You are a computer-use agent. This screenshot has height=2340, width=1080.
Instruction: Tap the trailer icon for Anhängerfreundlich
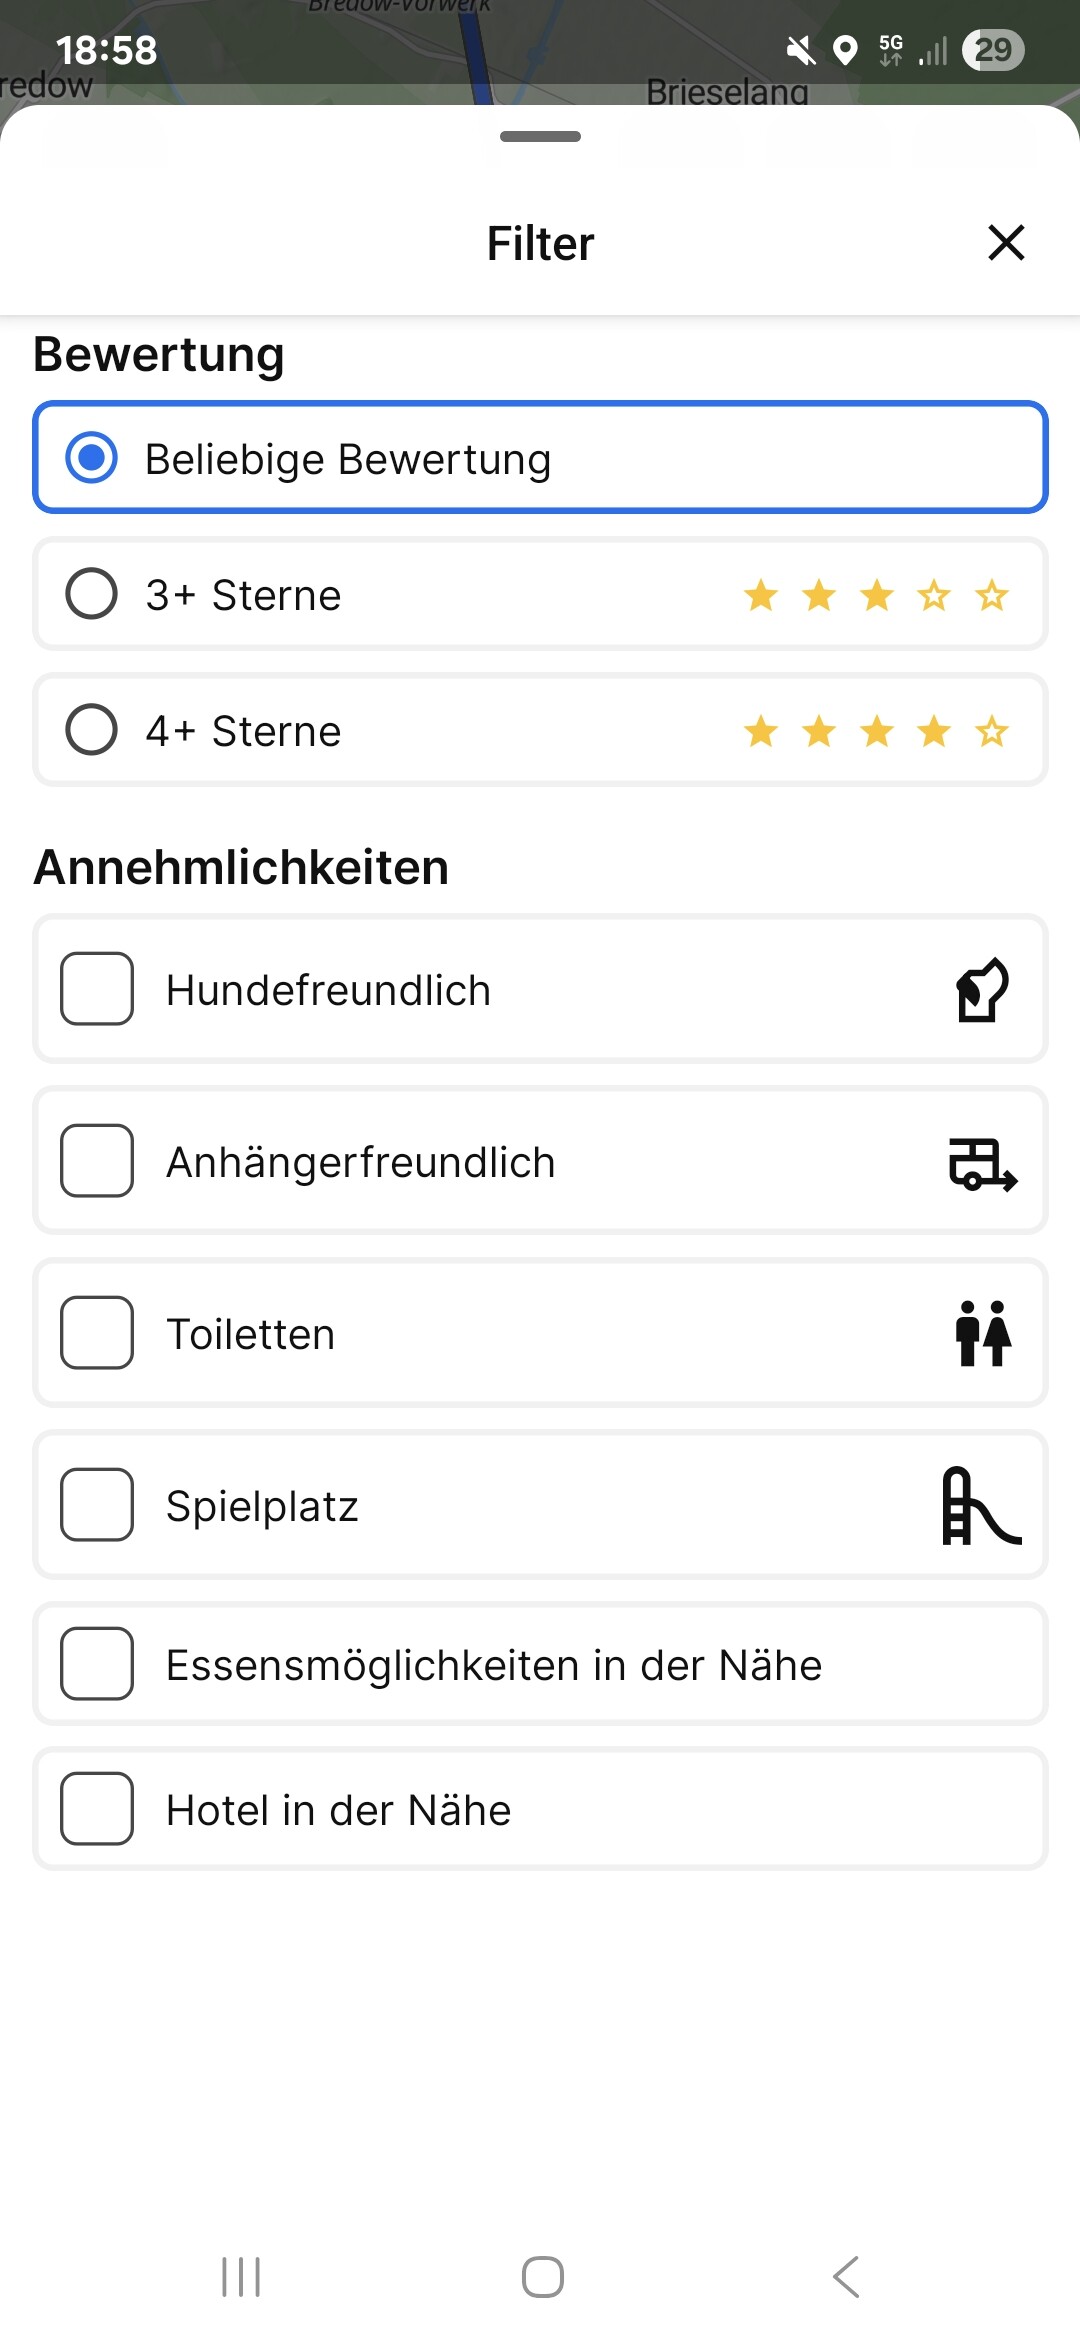tap(982, 1163)
